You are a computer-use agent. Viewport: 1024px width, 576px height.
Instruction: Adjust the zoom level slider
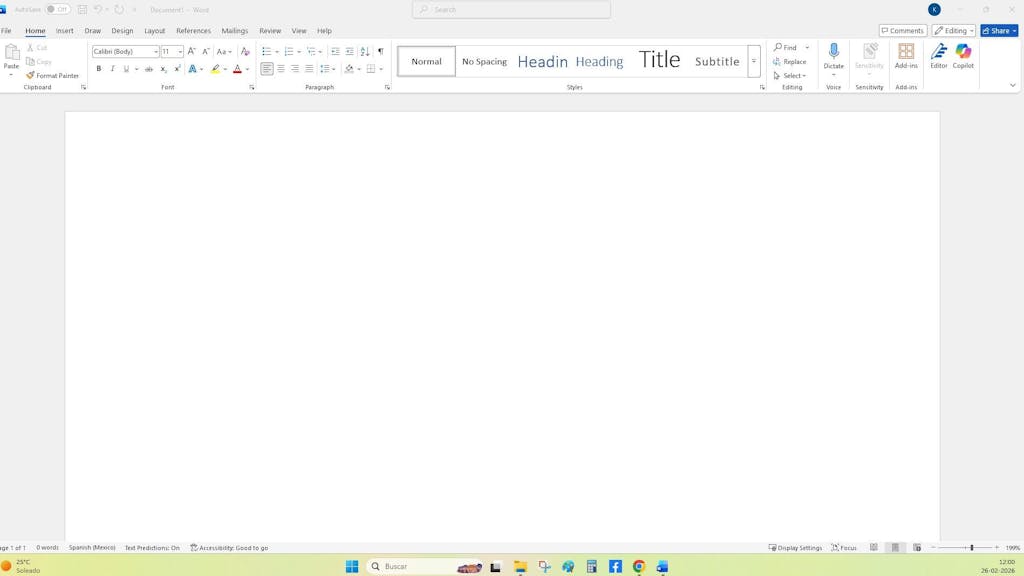tap(971, 548)
